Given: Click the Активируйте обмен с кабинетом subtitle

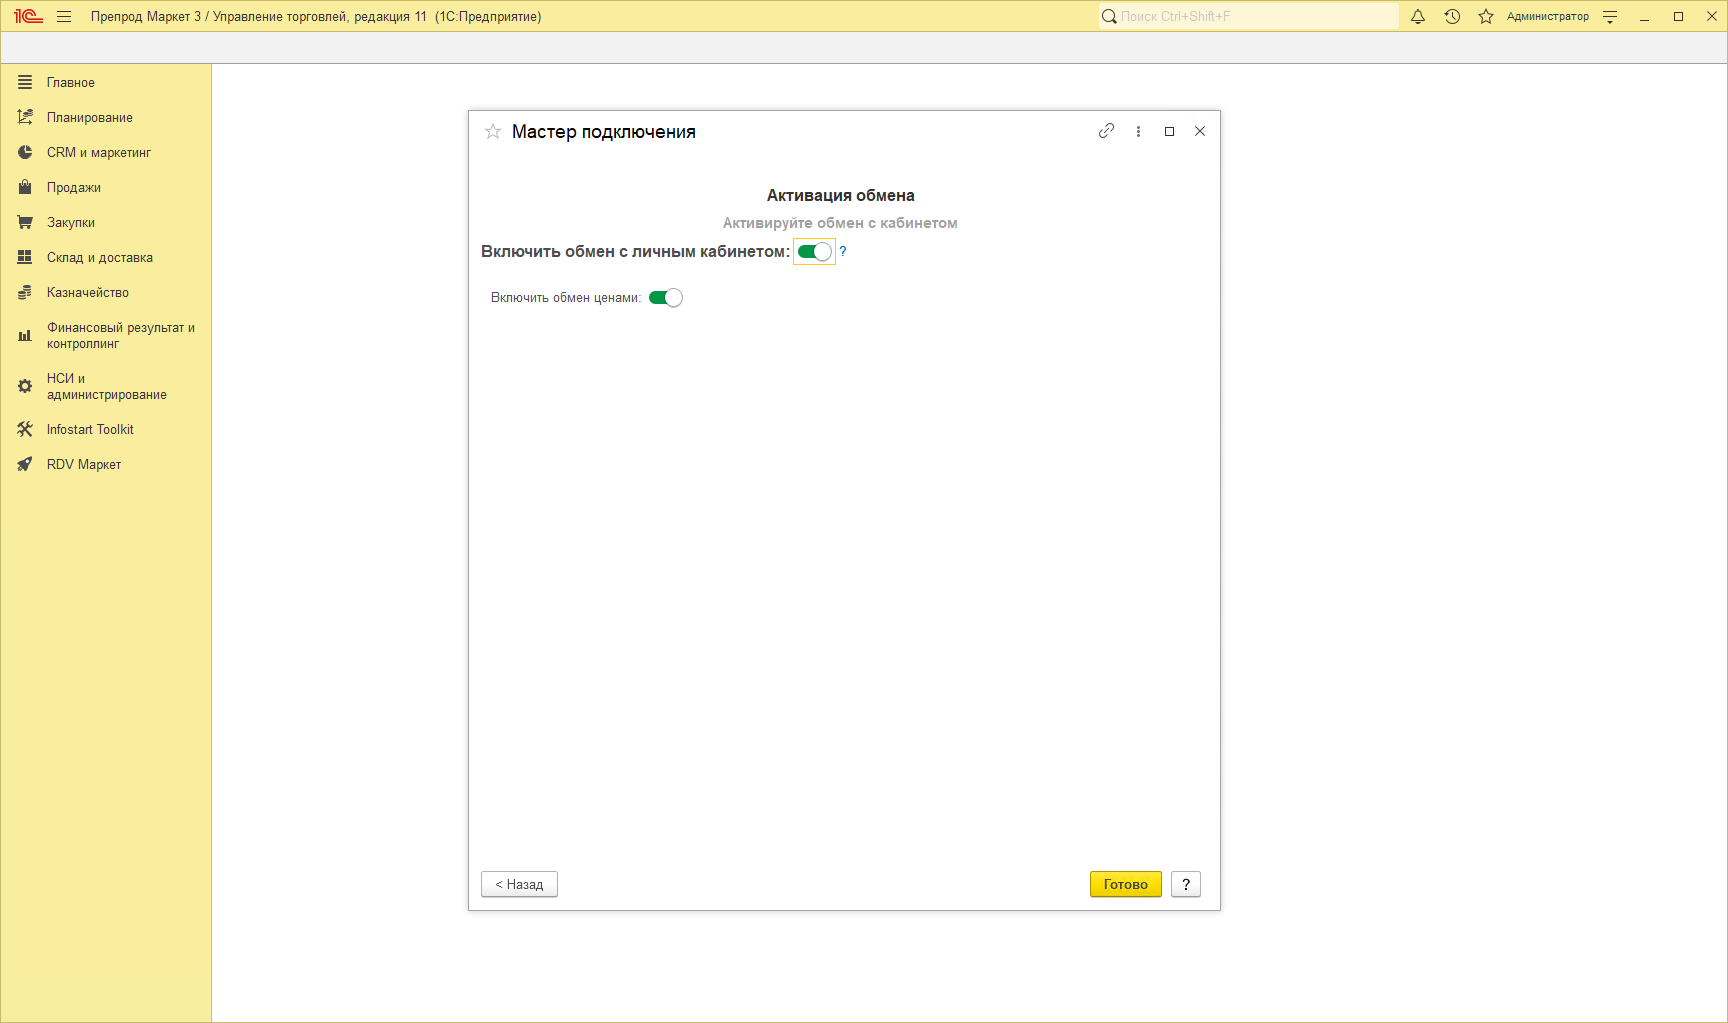Looking at the screenshot, I should pyautogui.click(x=840, y=223).
